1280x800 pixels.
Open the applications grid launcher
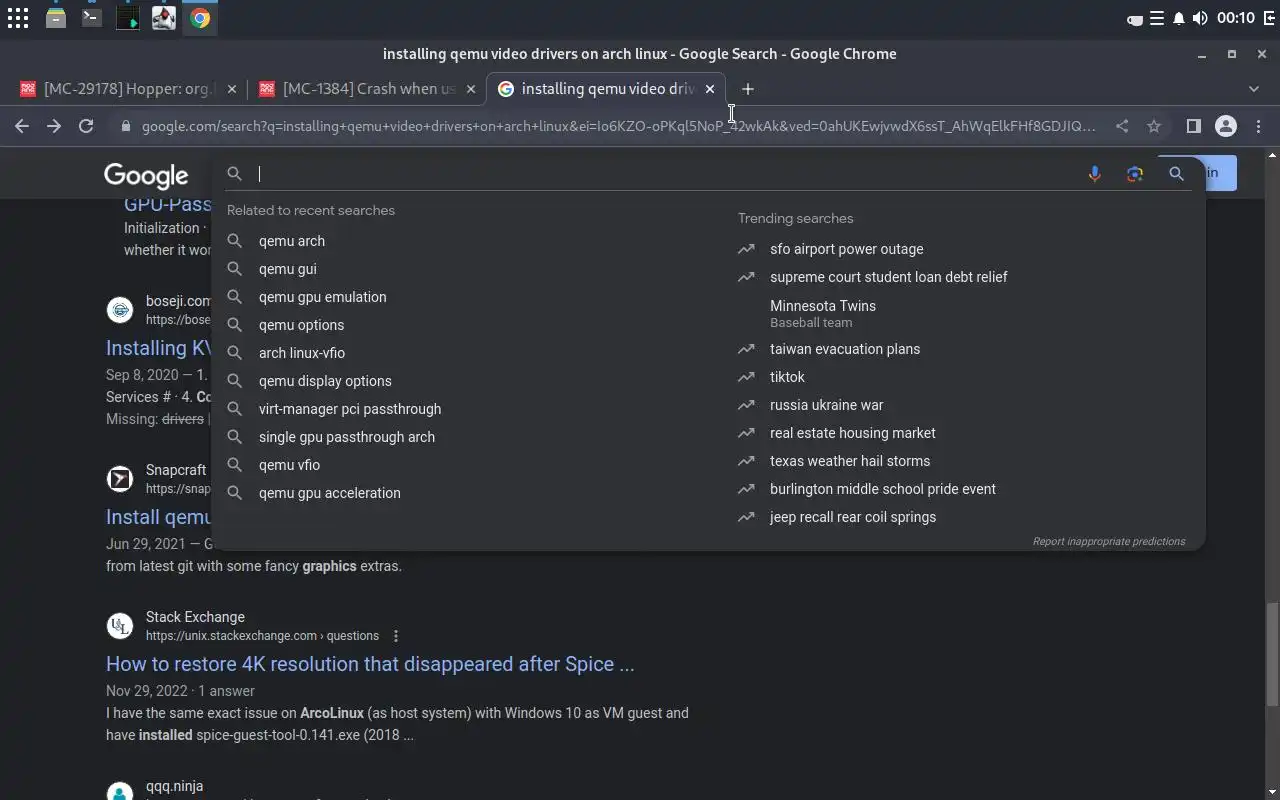pyautogui.click(x=18, y=18)
